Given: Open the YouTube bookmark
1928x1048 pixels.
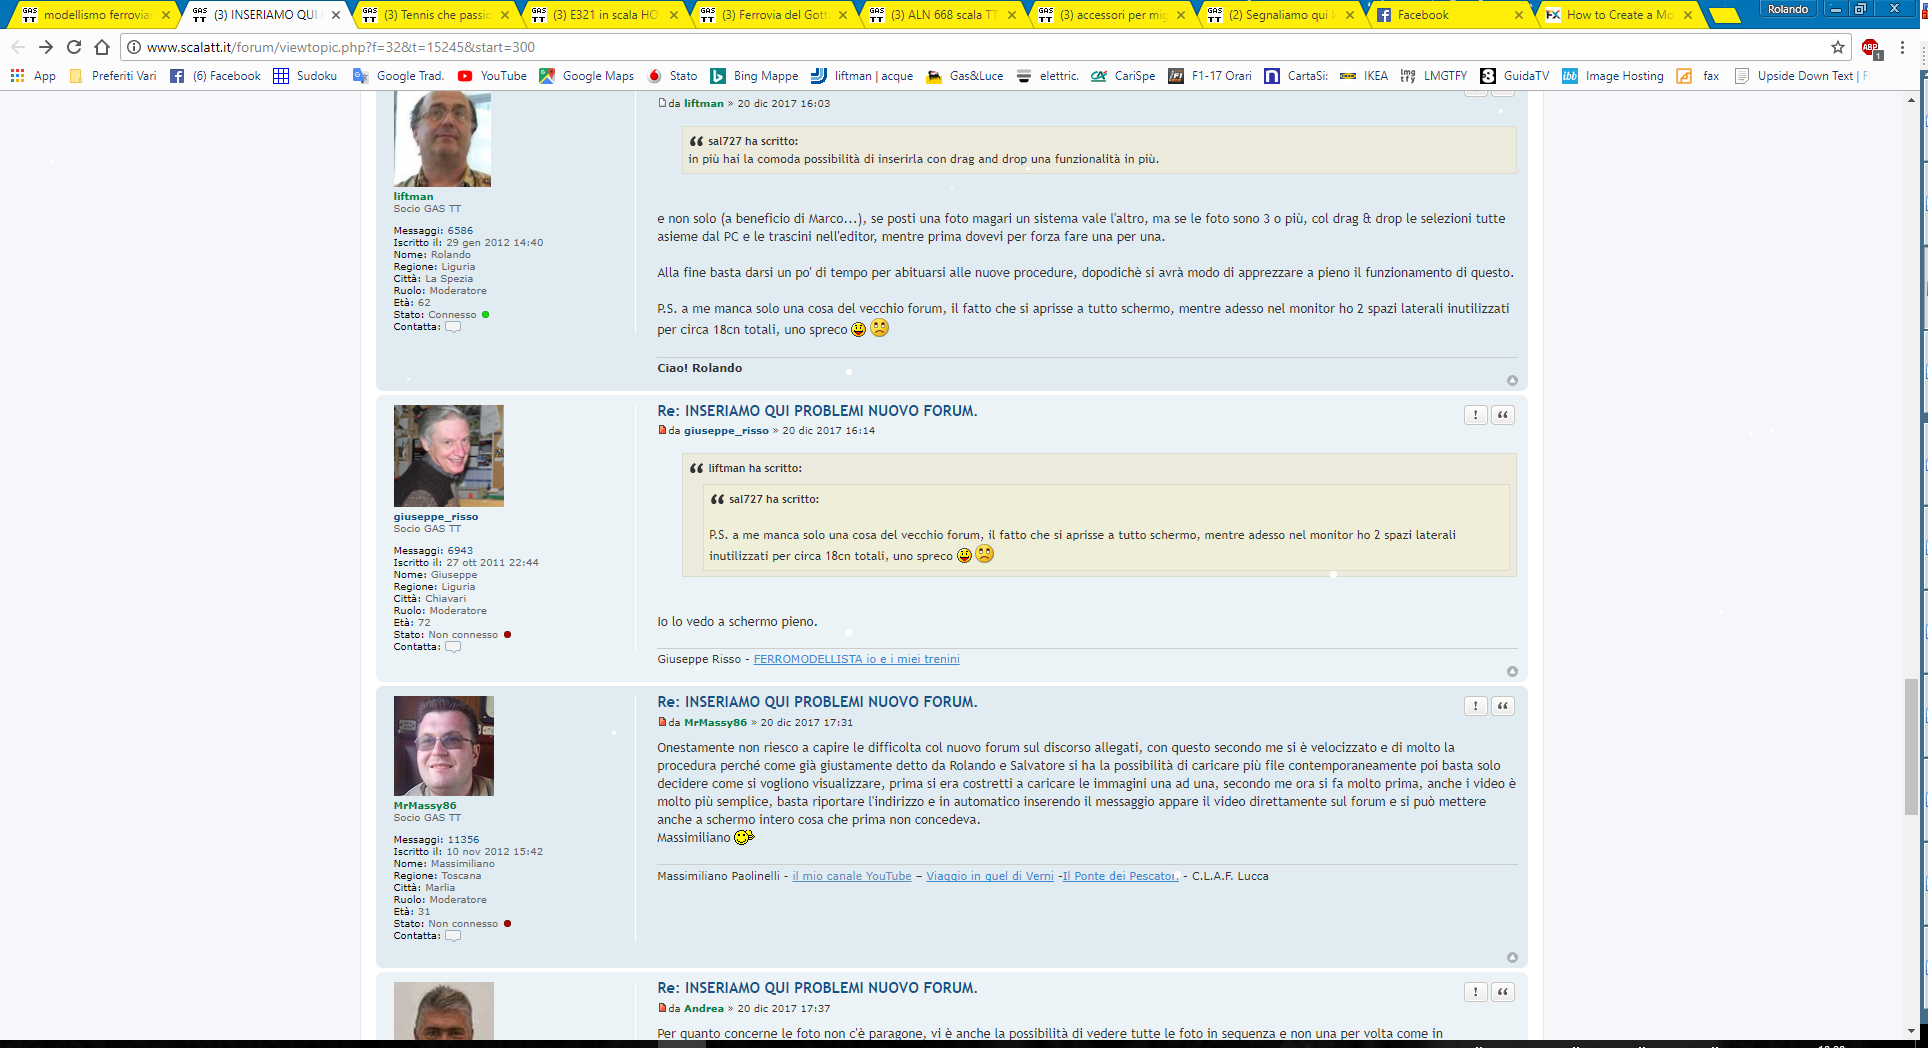Looking at the screenshot, I should [492, 76].
